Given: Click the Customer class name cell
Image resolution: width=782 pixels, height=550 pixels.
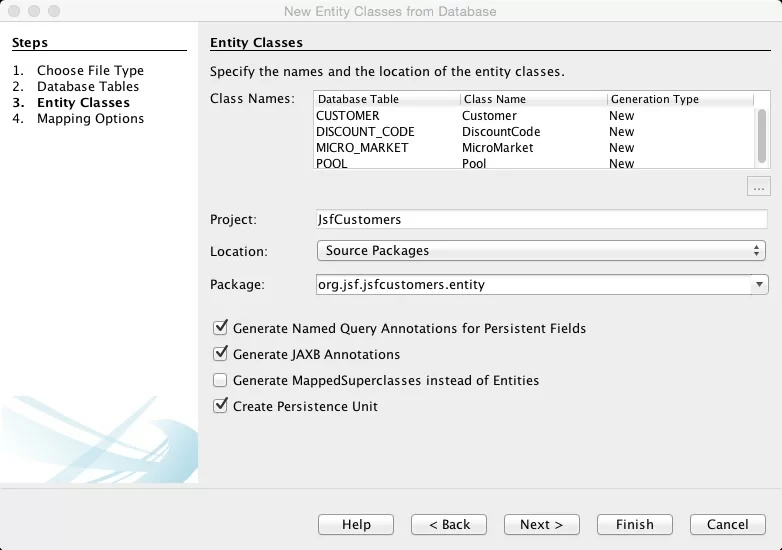Looking at the screenshot, I should pos(489,116).
